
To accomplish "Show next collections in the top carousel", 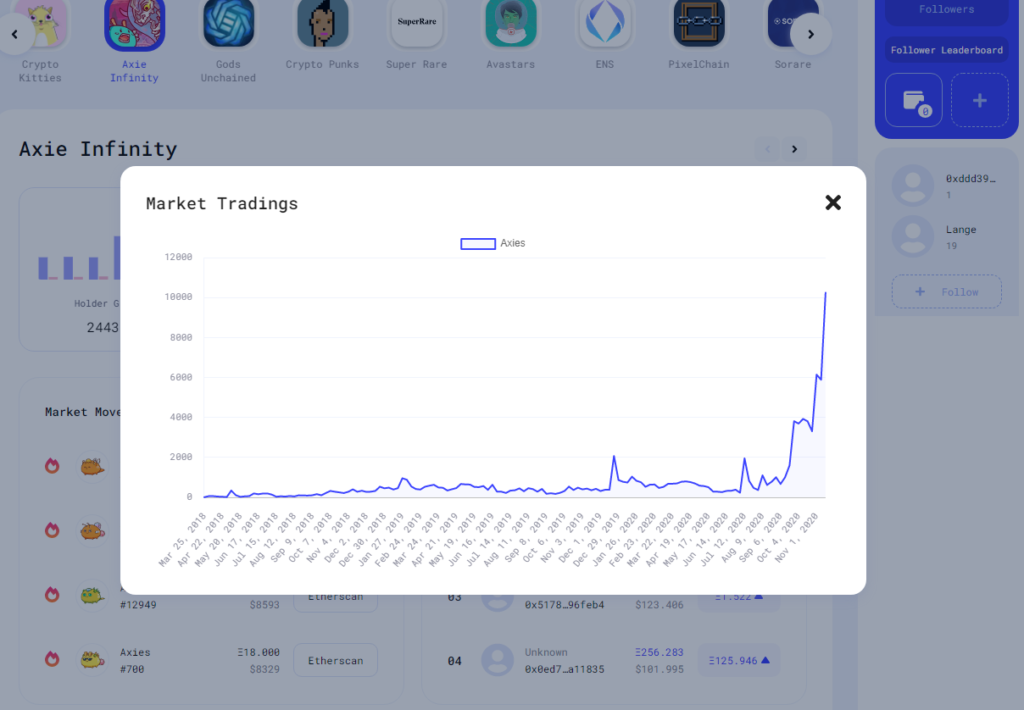I will [x=811, y=34].
